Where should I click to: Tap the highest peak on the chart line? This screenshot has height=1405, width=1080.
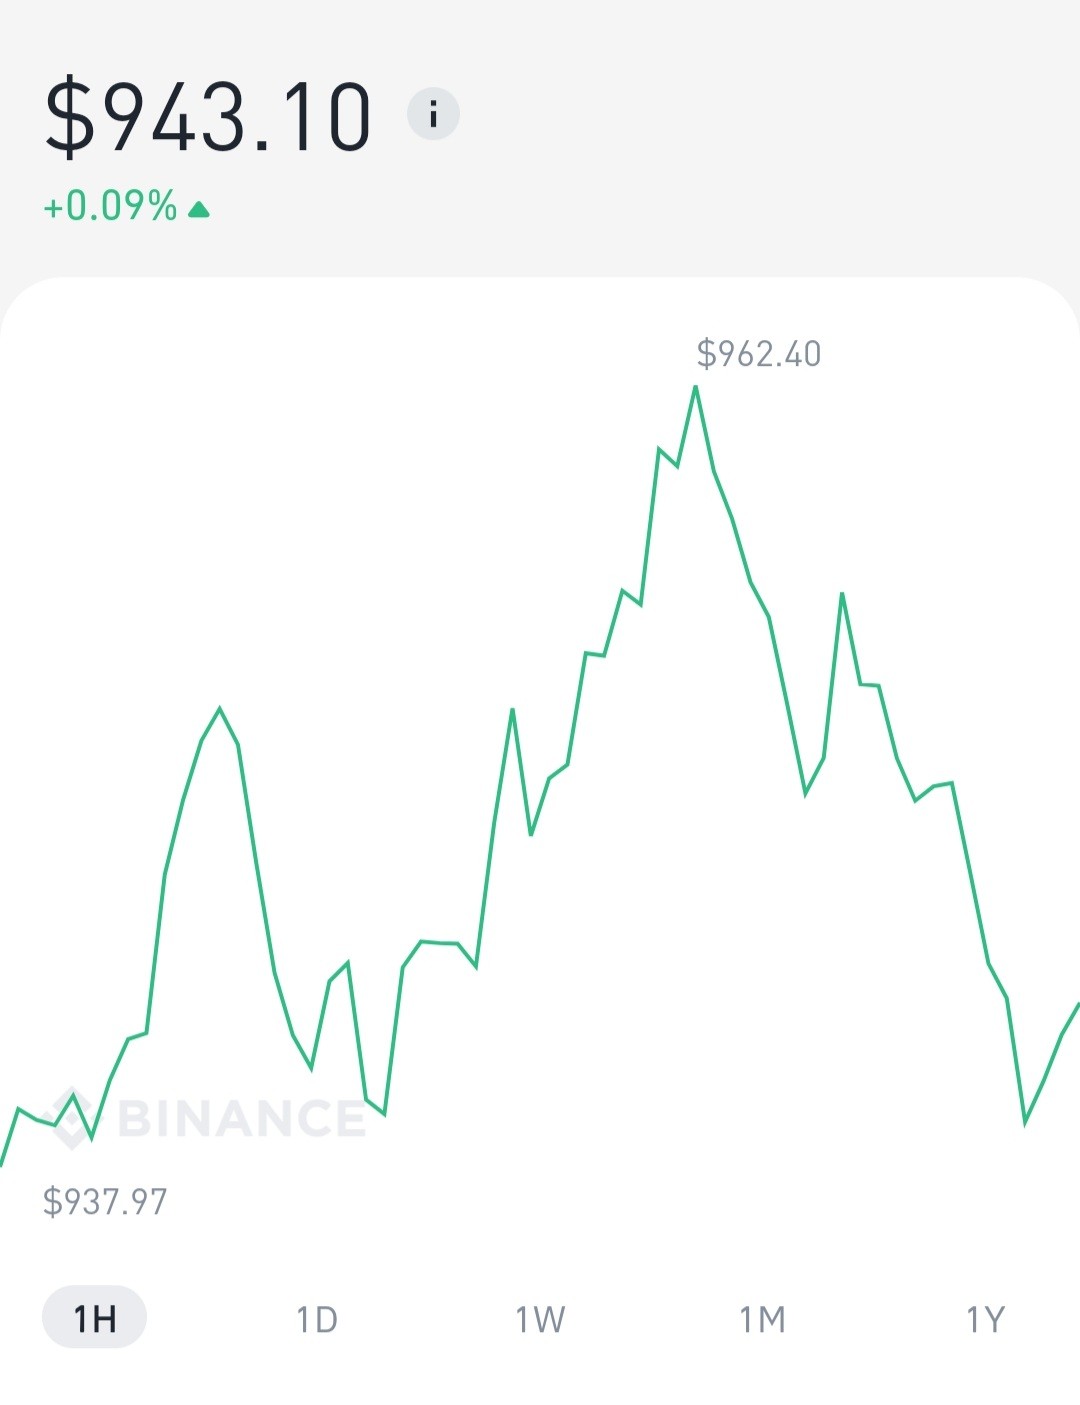pos(696,387)
